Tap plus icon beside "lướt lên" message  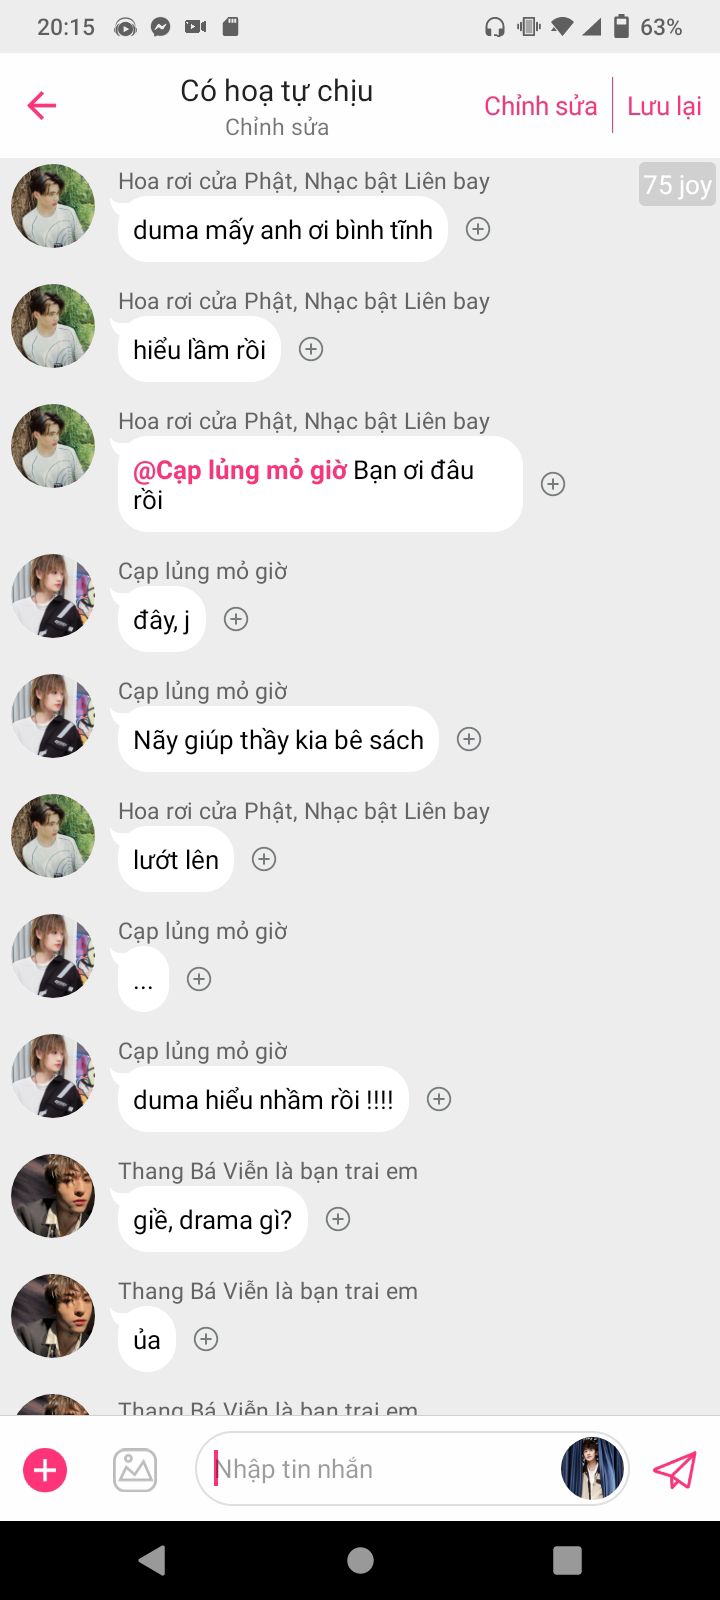264,859
